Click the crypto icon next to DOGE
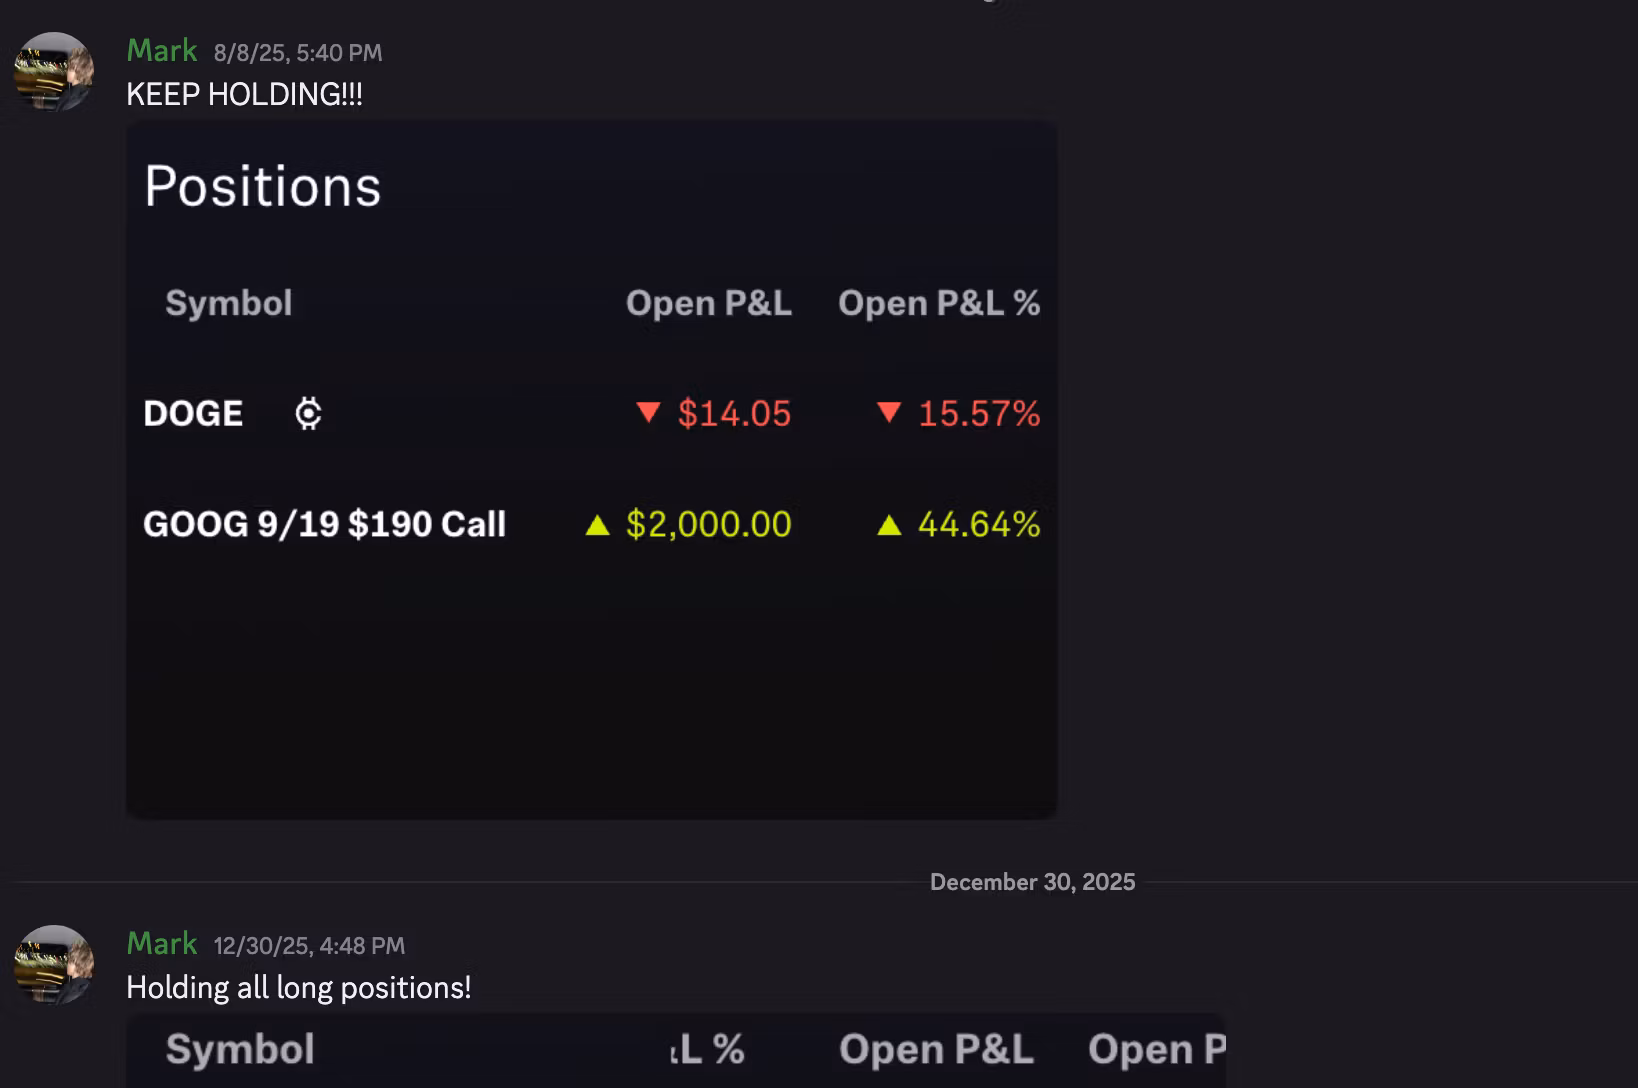This screenshot has width=1638, height=1088. (x=308, y=413)
